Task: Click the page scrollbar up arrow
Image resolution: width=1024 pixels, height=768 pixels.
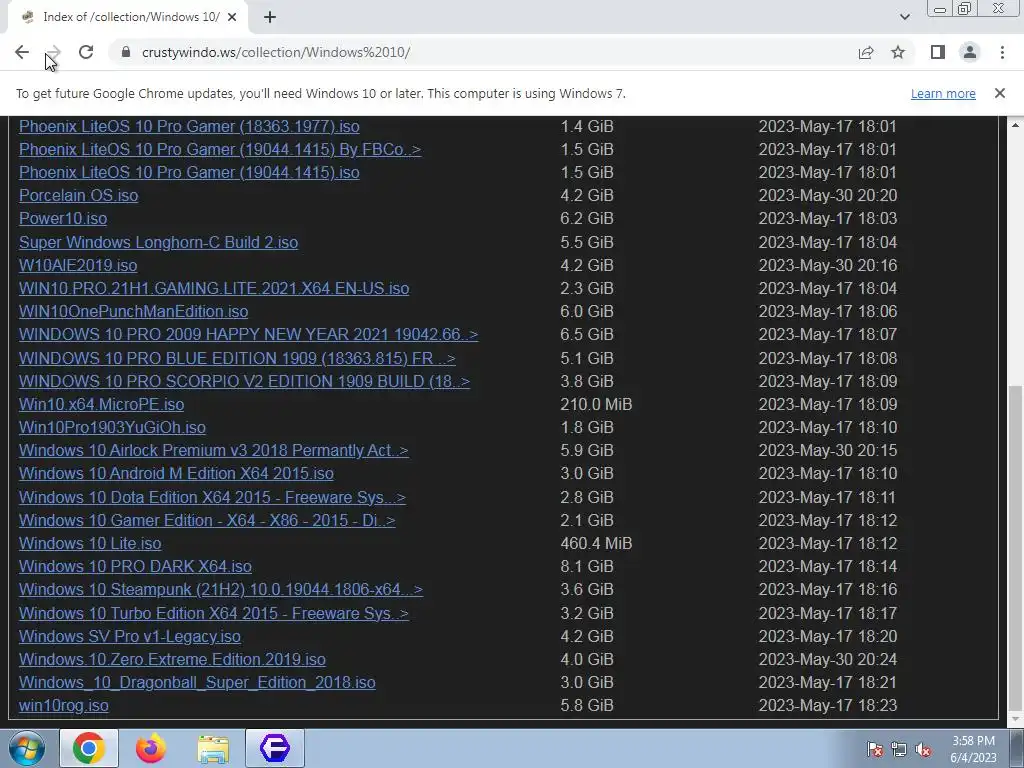Action: (1016, 124)
